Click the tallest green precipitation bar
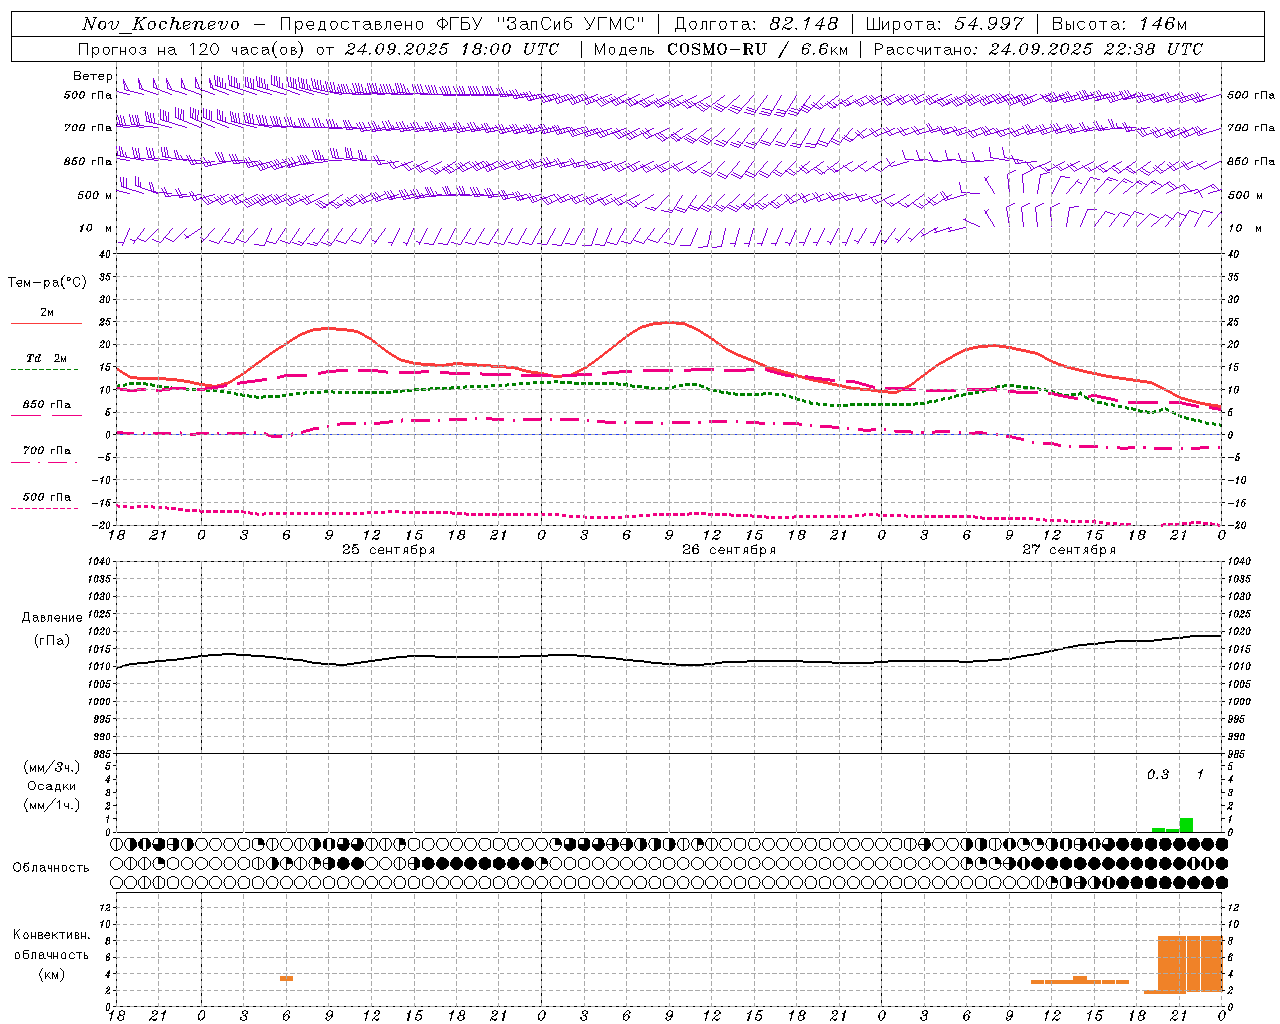This screenshot has height=1024, width=1280. click(1186, 825)
